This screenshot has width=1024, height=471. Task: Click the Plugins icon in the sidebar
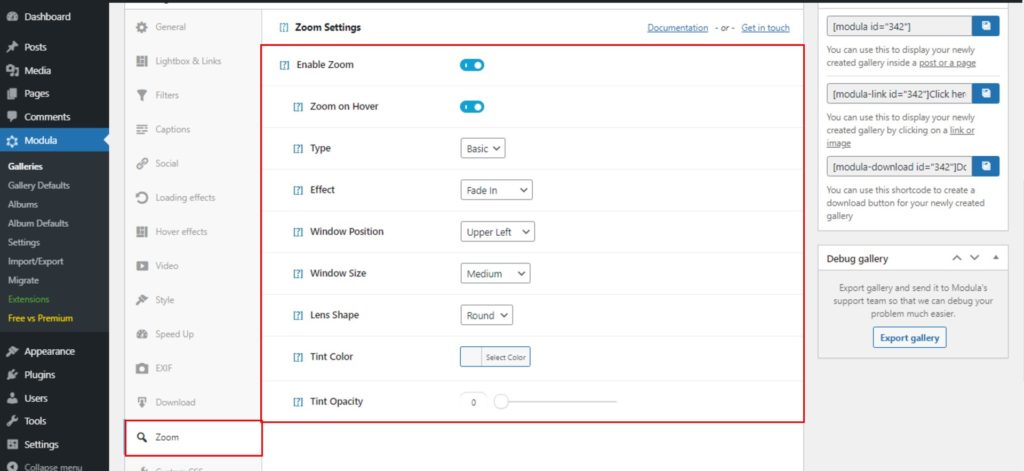coord(12,375)
